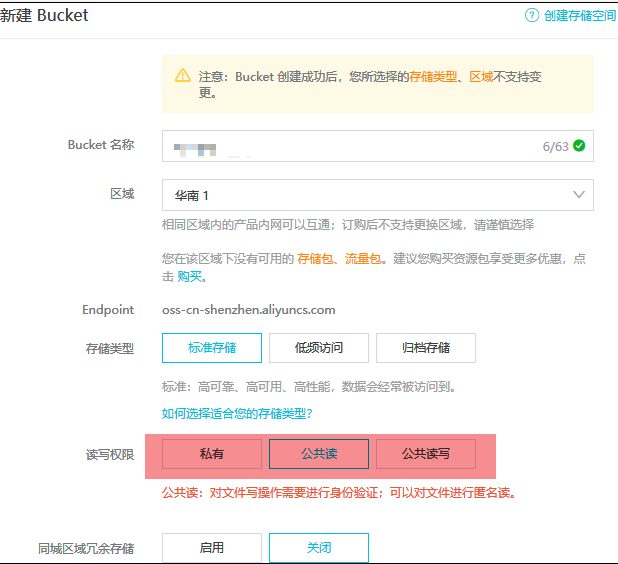The height and width of the screenshot is (564, 618).
Task: Expand region list via chevron arrow
Action: [x=579, y=194]
